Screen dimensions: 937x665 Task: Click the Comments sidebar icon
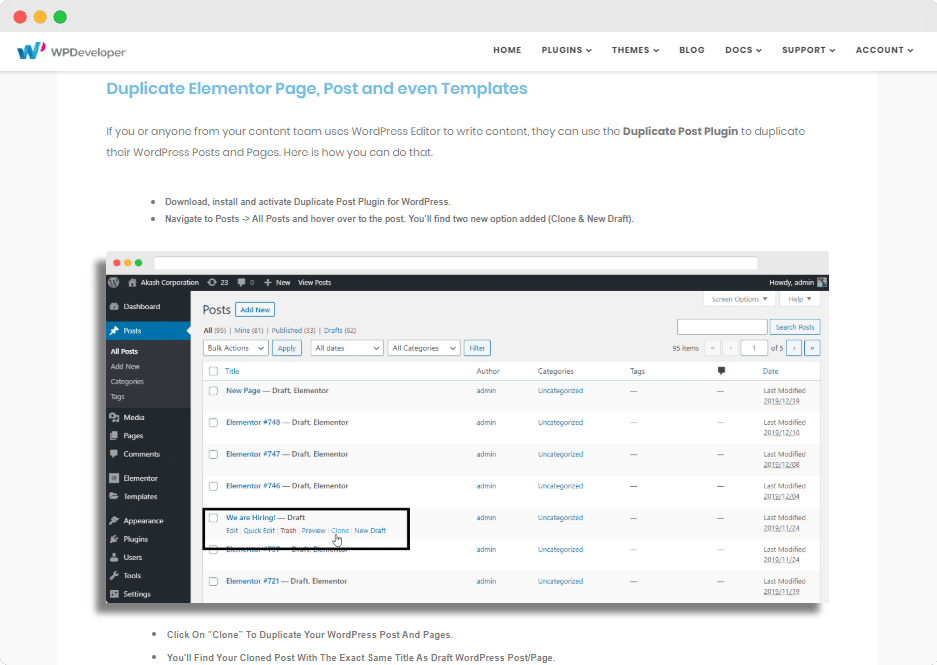coord(115,454)
